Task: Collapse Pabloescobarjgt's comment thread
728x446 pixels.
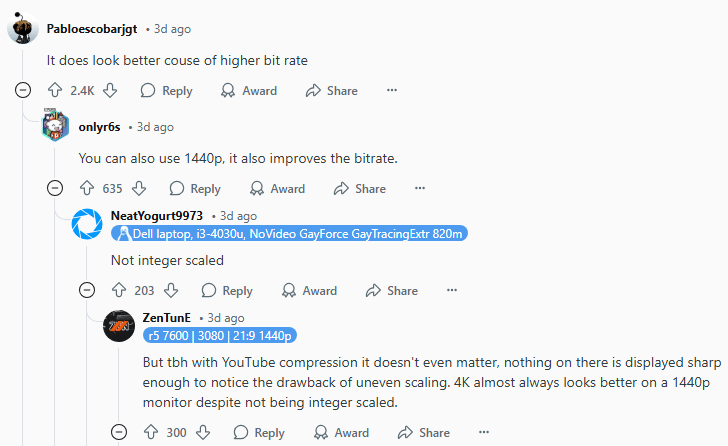Action: pos(23,90)
